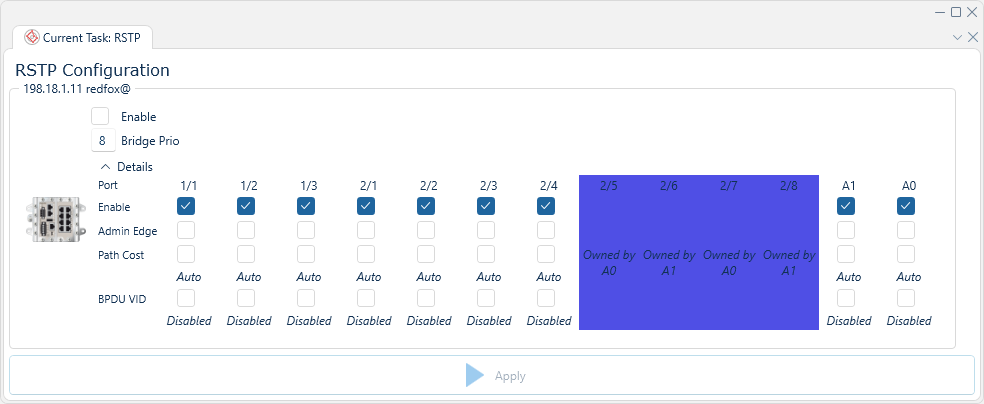The image size is (984, 404).
Task: Close the application window
Action: pos(972,12)
